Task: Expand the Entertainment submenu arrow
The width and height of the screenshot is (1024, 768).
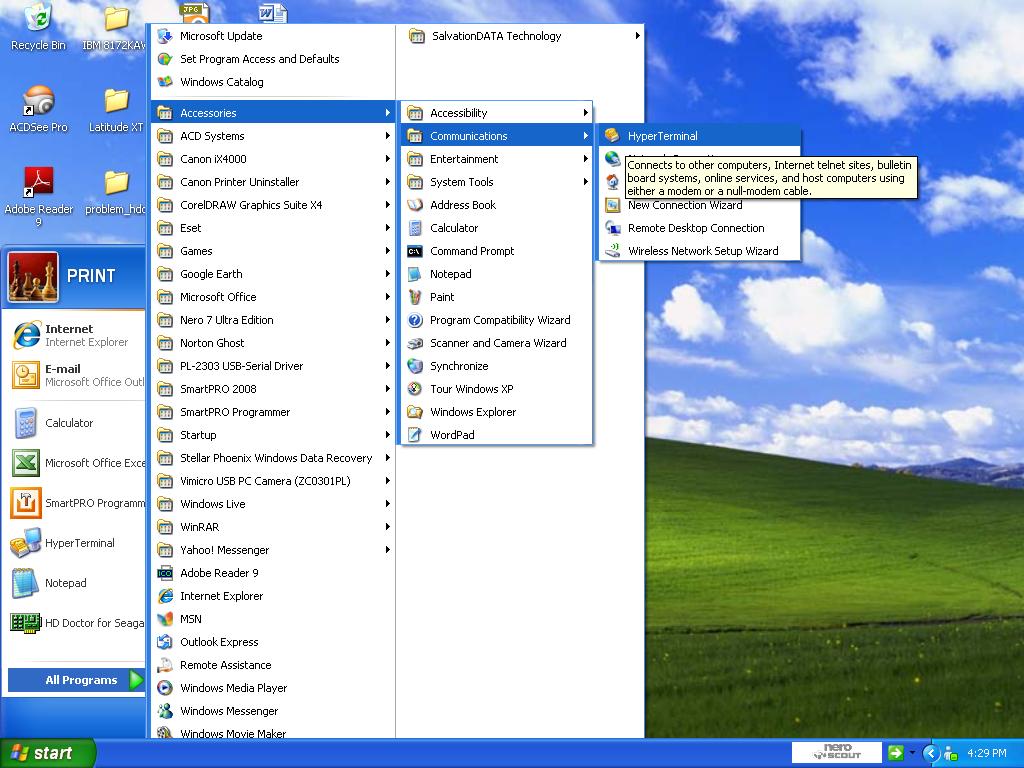Action: (x=585, y=159)
